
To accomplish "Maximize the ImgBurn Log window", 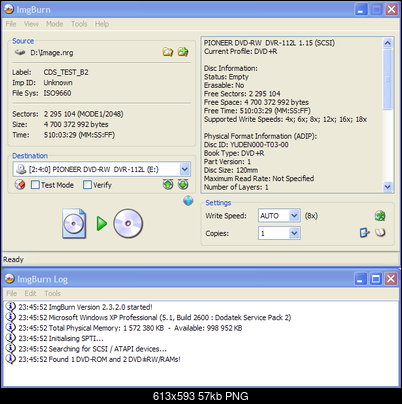I will coord(376,279).
